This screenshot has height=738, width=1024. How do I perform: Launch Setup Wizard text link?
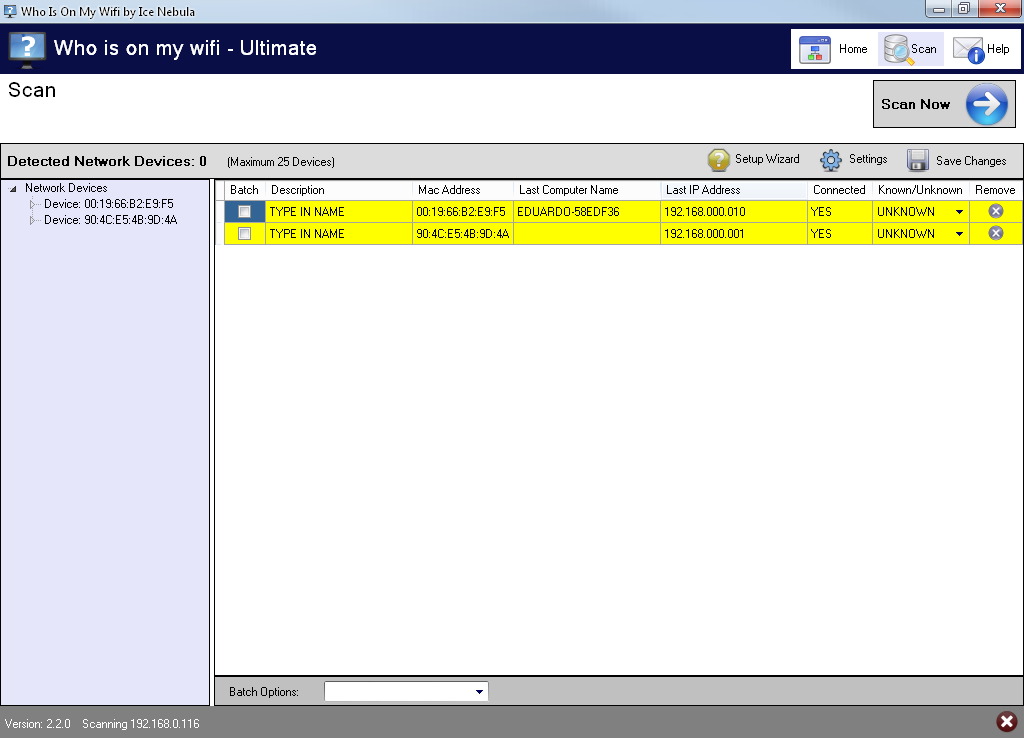(767, 159)
